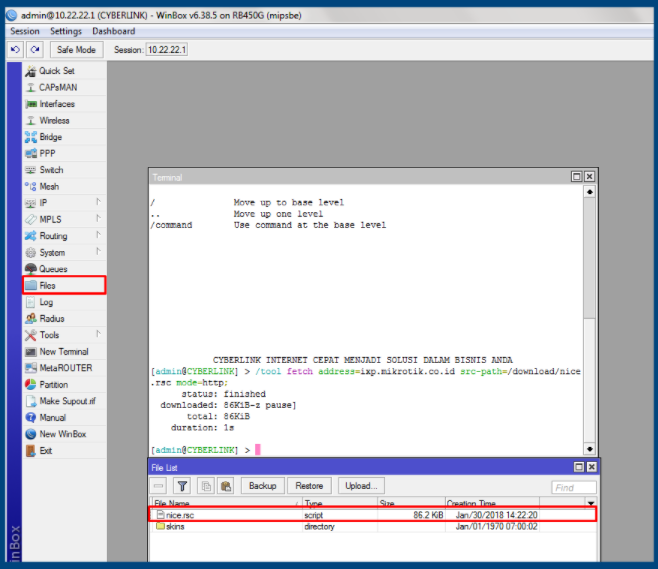658x569 pixels.
Task: Select the nice.rsc file row
Action: pos(373,515)
